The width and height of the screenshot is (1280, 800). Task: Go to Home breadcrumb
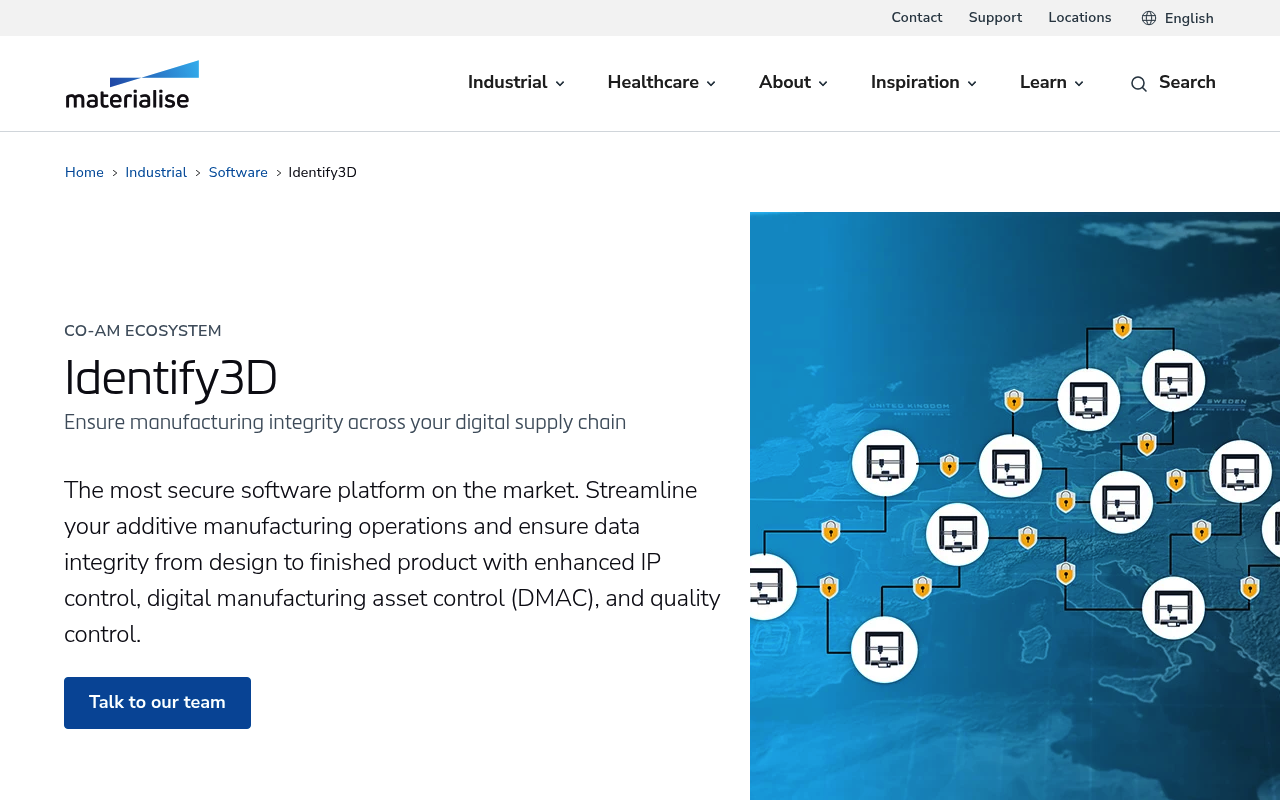(84, 172)
